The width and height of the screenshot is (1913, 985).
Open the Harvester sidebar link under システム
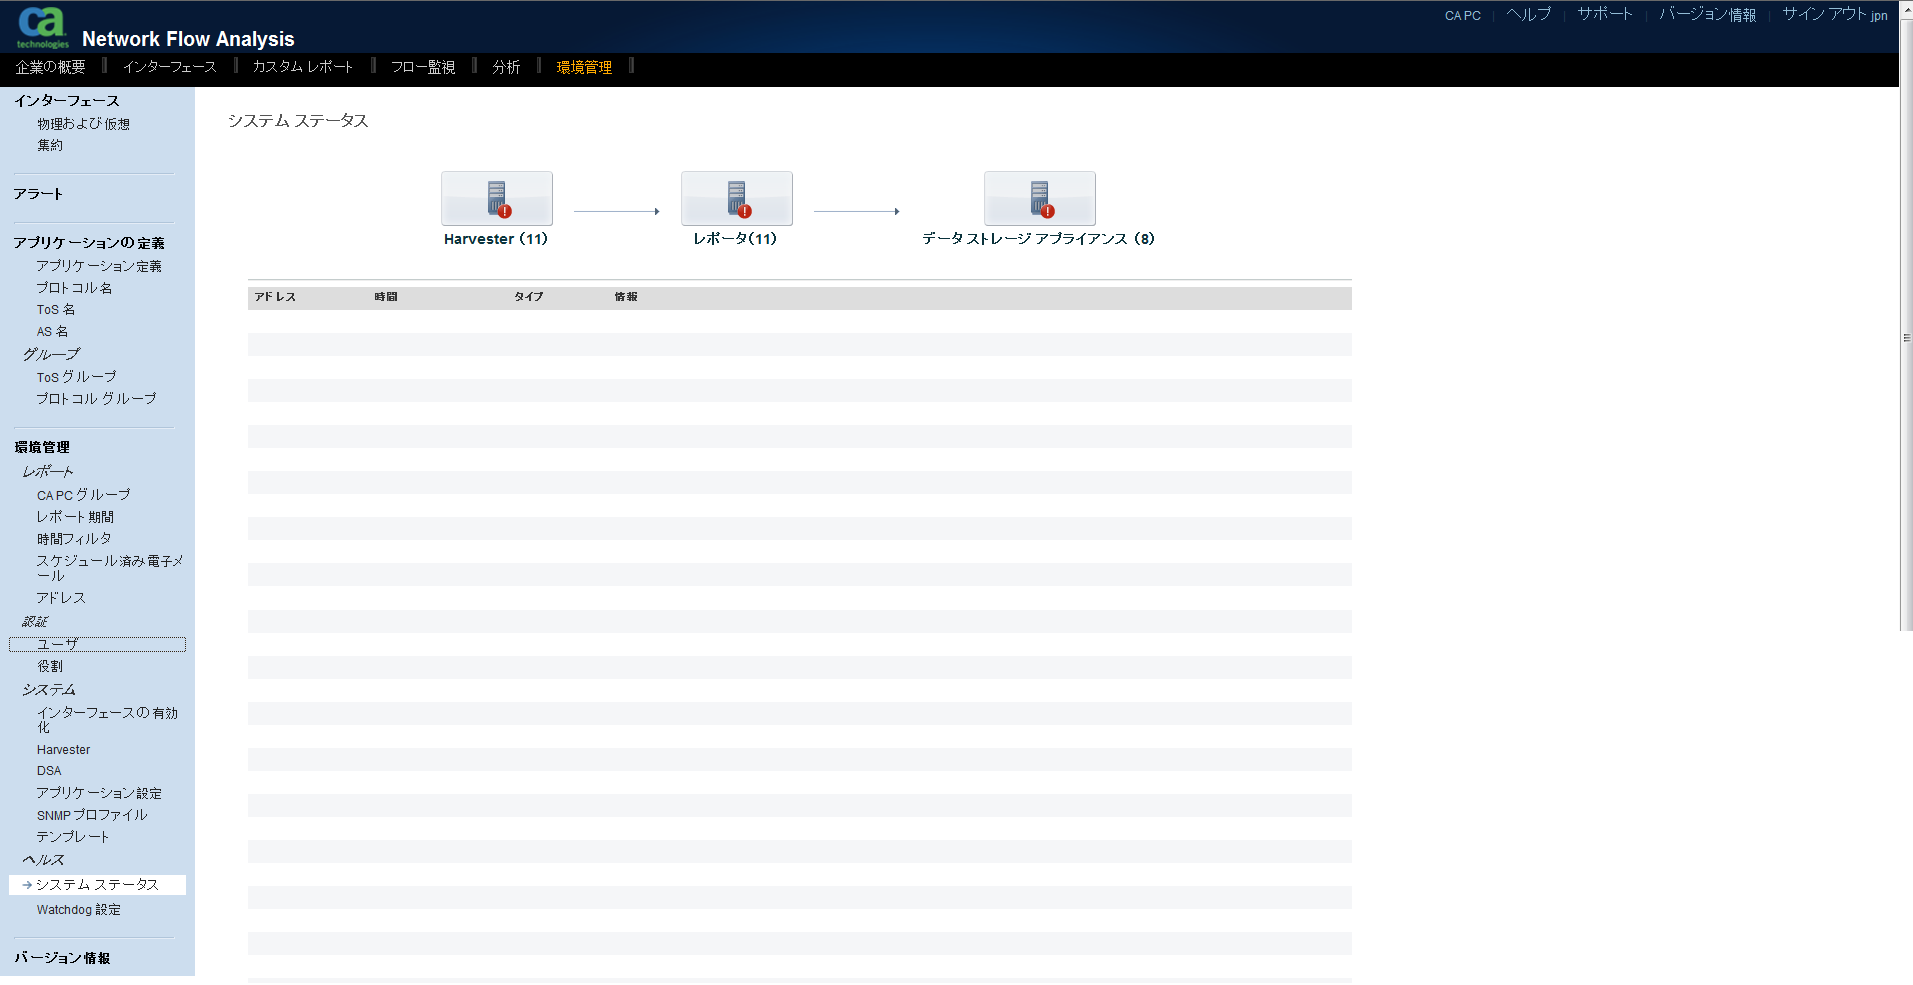tap(63, 750)
